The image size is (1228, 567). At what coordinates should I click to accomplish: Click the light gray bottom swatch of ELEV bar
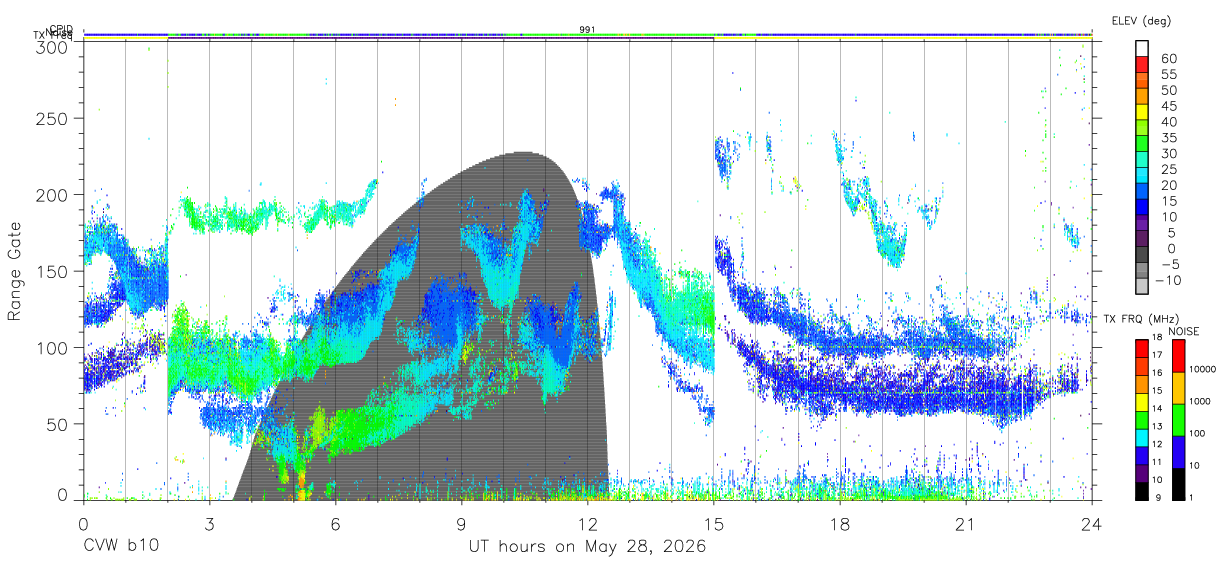coord(1142,287)
